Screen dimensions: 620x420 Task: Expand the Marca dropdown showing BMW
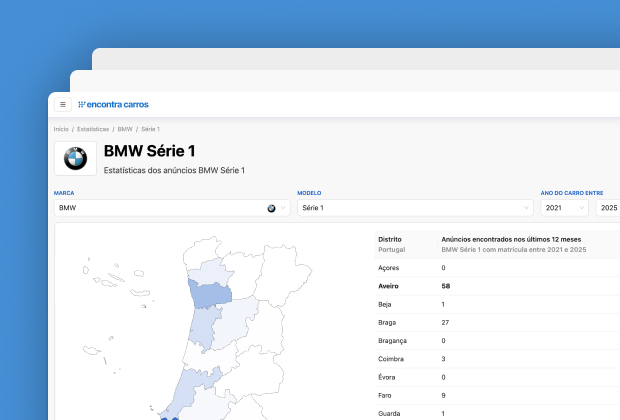(x=172, y=208)
